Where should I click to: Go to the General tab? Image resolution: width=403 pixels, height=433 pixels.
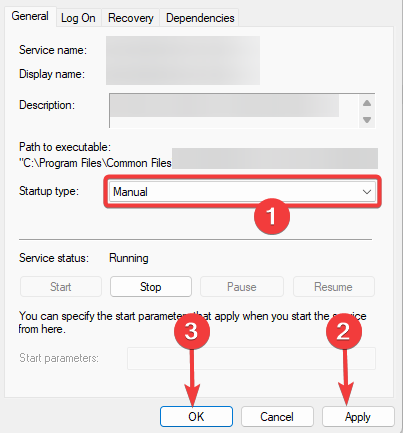tap(30, 16)
